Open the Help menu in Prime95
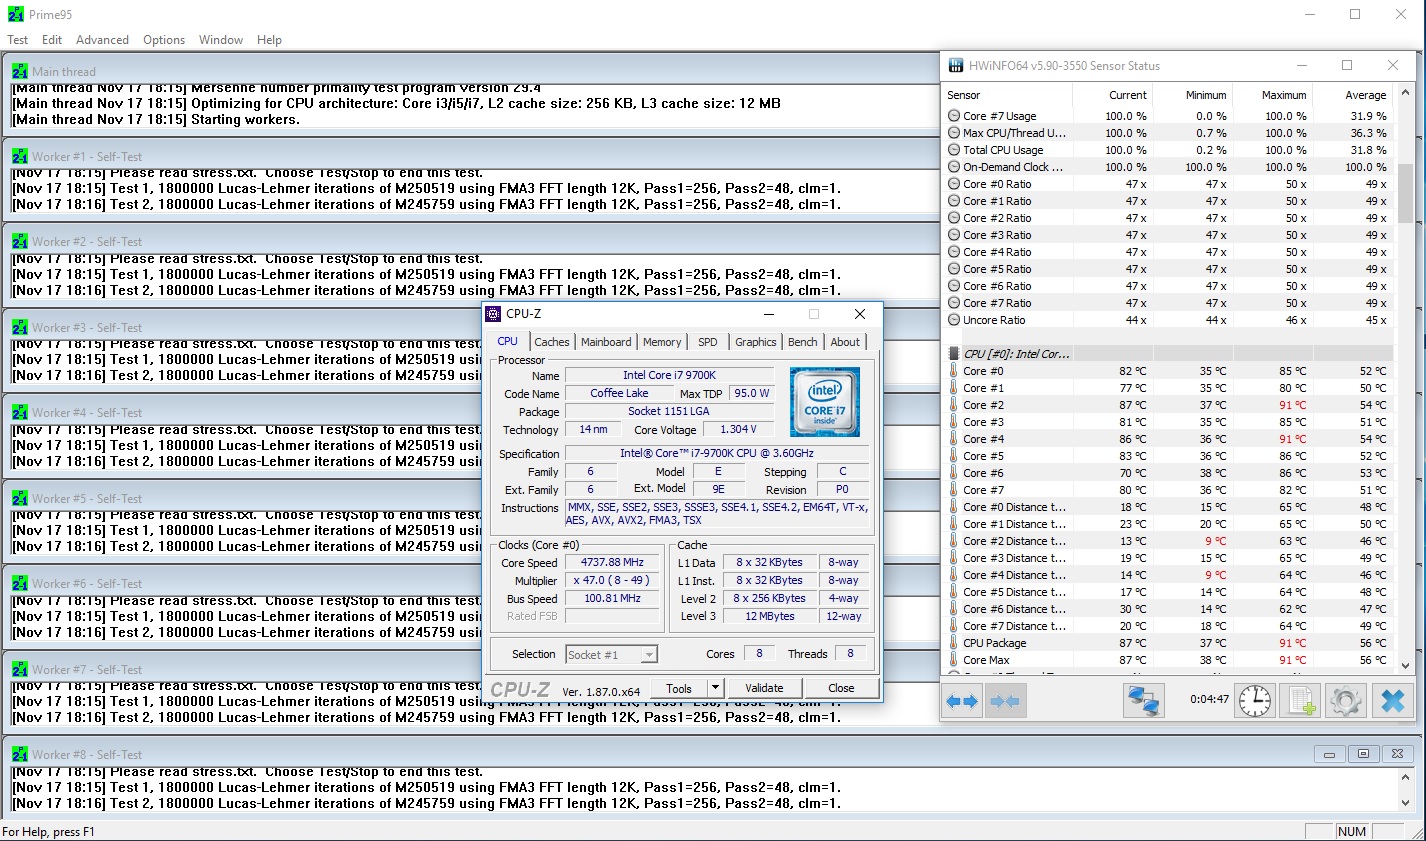This screenshot has width=1426, height=841. (x=269, y=40)
